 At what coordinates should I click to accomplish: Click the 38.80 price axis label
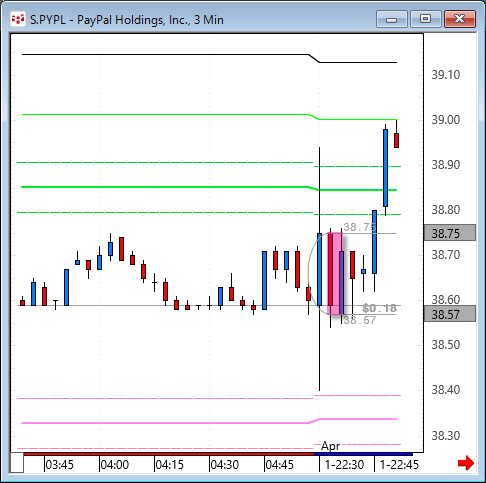(446, 210)
